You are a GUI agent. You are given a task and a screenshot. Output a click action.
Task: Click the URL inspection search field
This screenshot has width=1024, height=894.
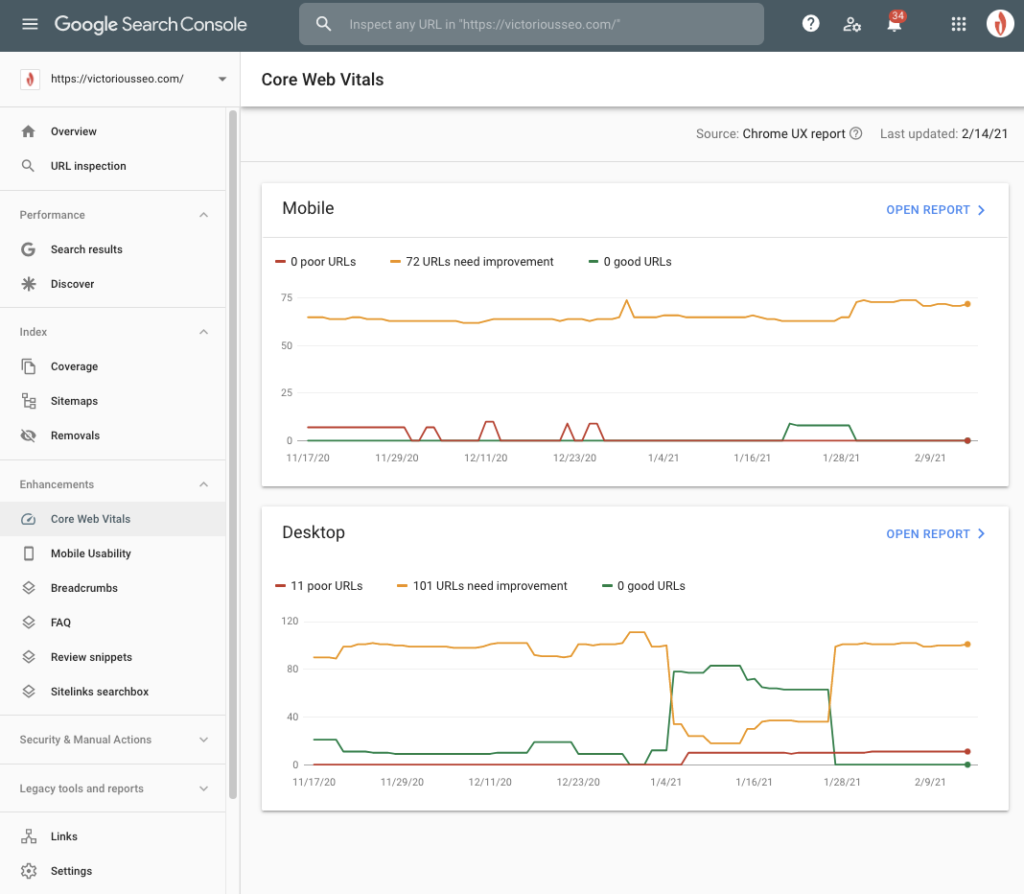pos(540,24)
